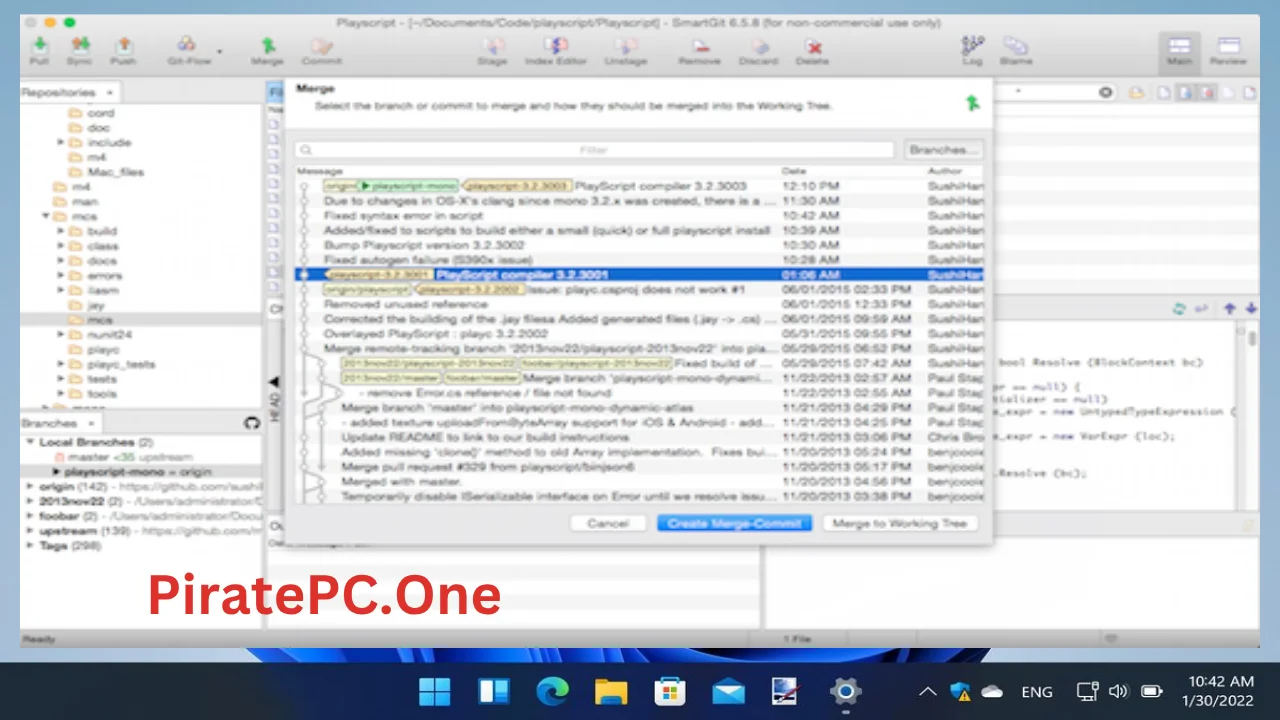Select the Mac_files folder
Screen dimensions: 1280x720
point(106,172)
